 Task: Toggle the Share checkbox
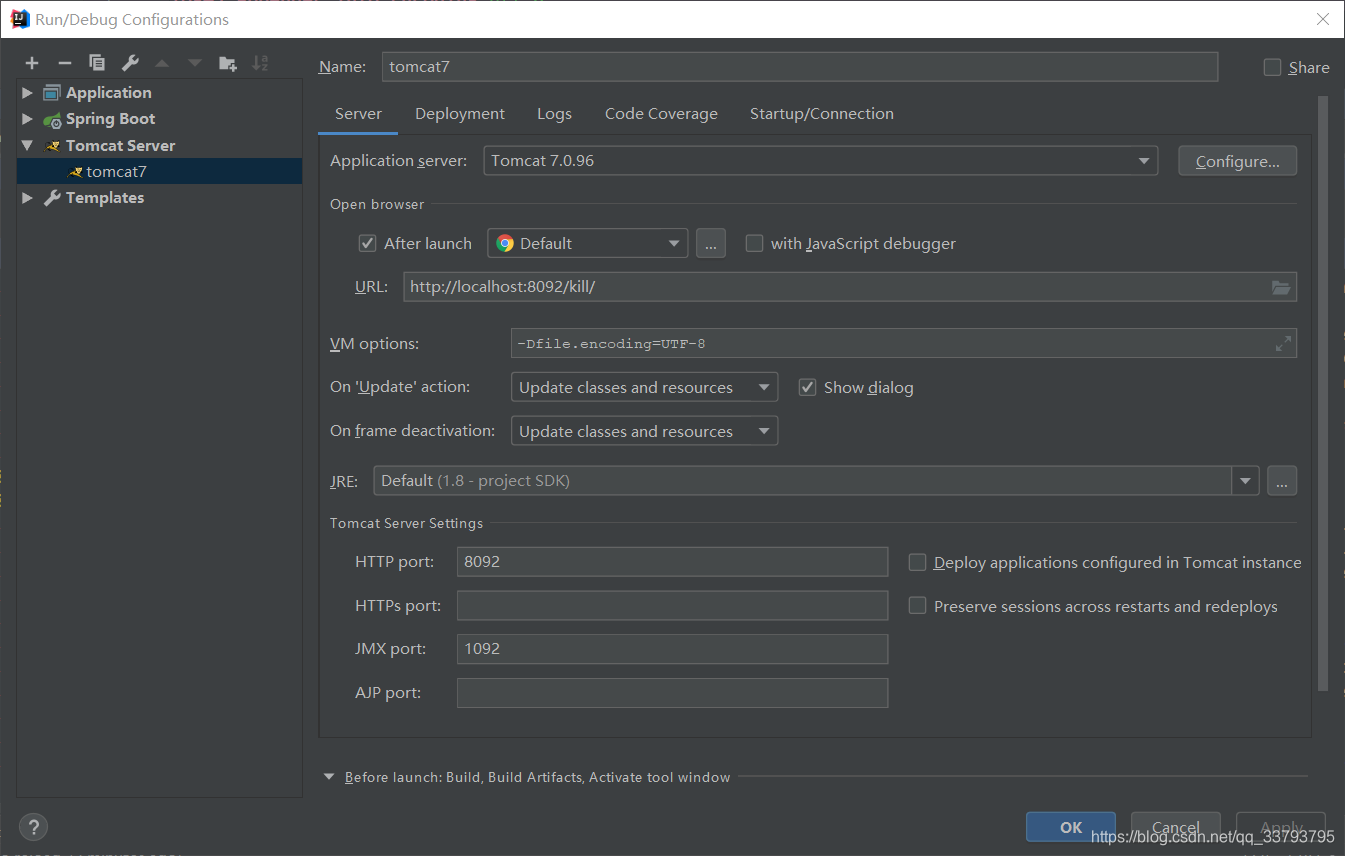click(x=1272, y=67)
